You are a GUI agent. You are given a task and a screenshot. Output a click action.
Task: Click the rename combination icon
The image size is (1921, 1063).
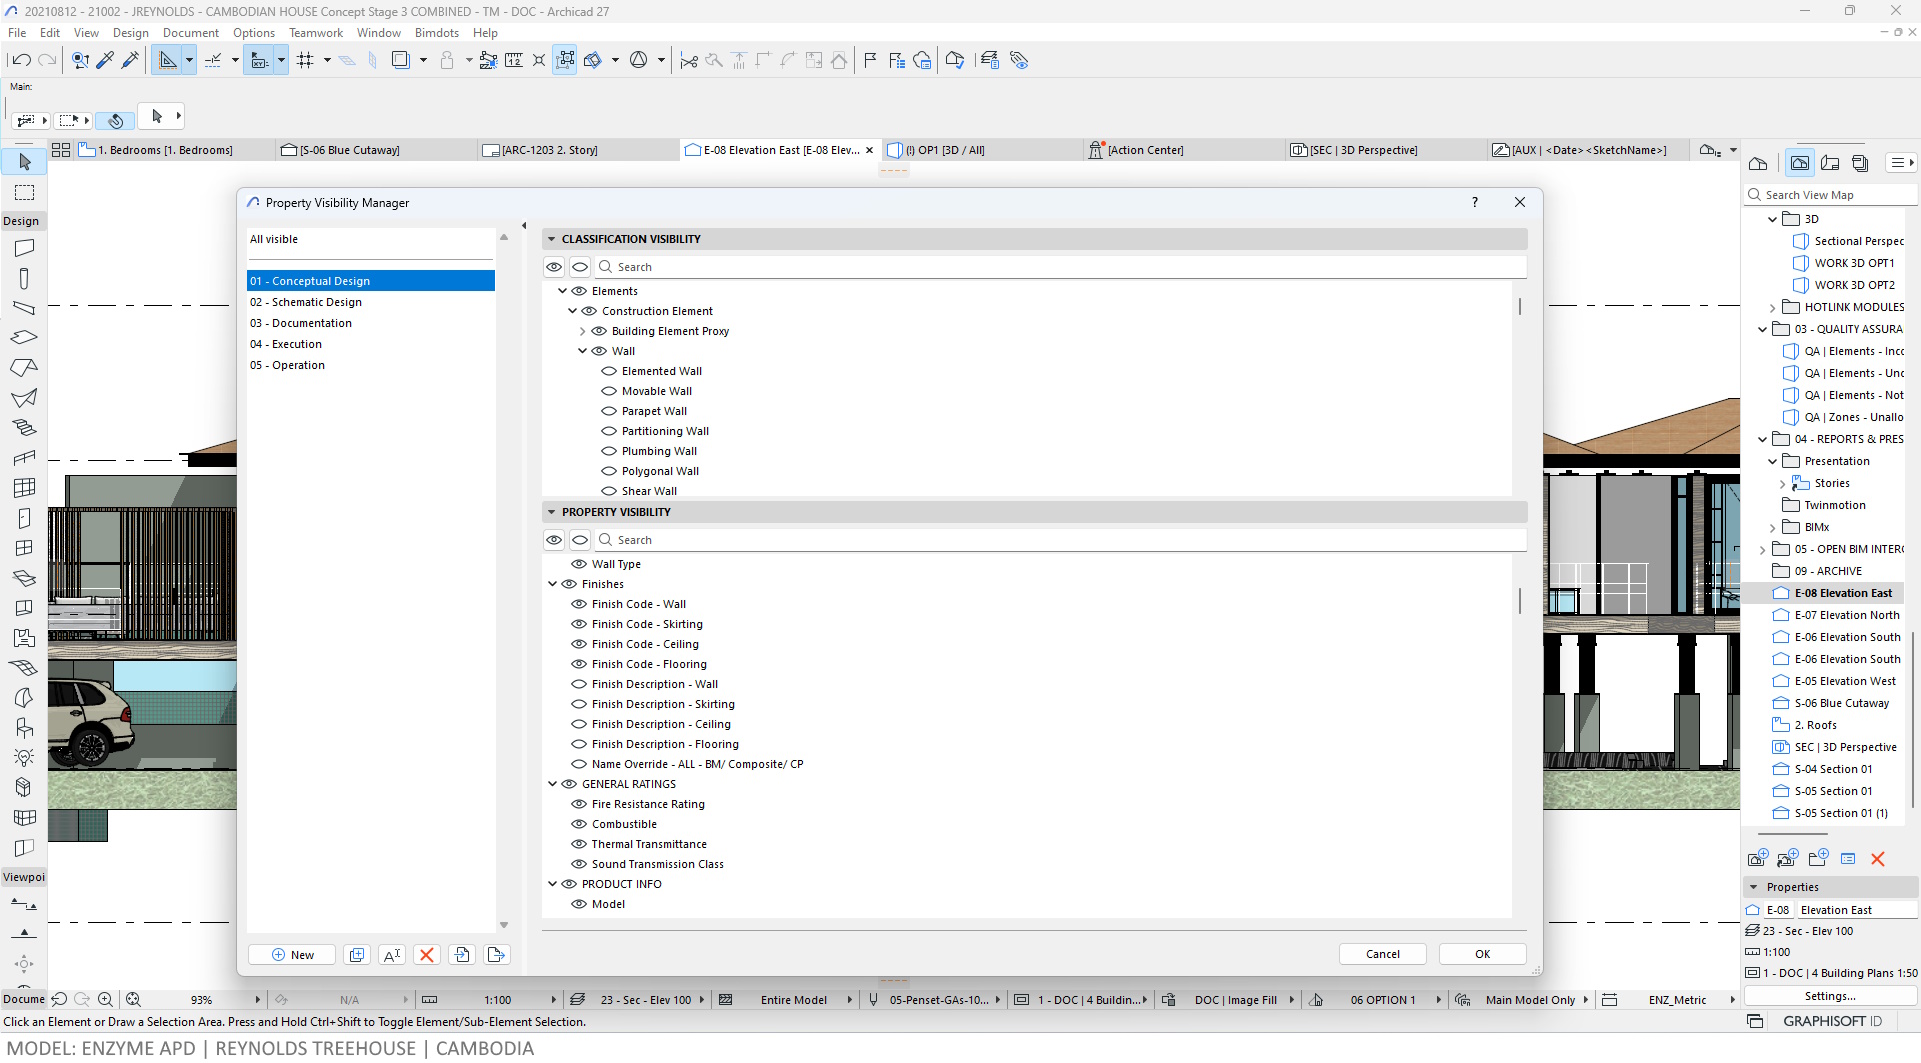392,955
